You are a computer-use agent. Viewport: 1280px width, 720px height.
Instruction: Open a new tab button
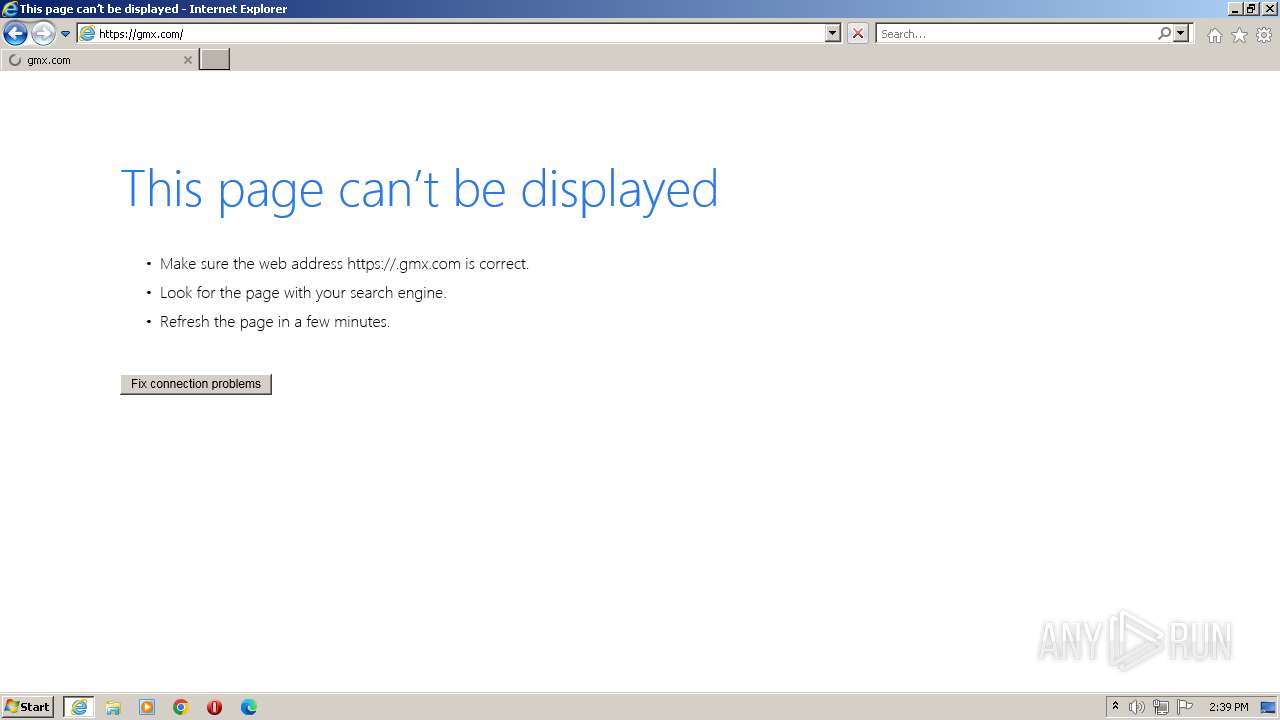coord(214,60)
